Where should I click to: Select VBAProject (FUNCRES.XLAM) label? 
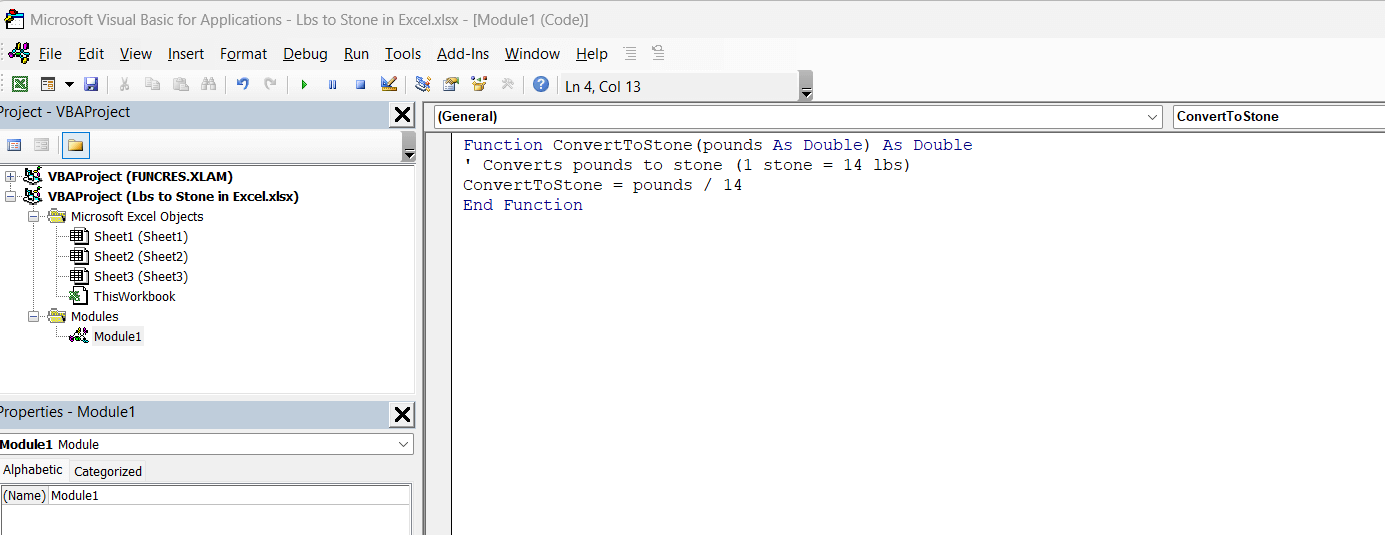(x=141, y=177)
